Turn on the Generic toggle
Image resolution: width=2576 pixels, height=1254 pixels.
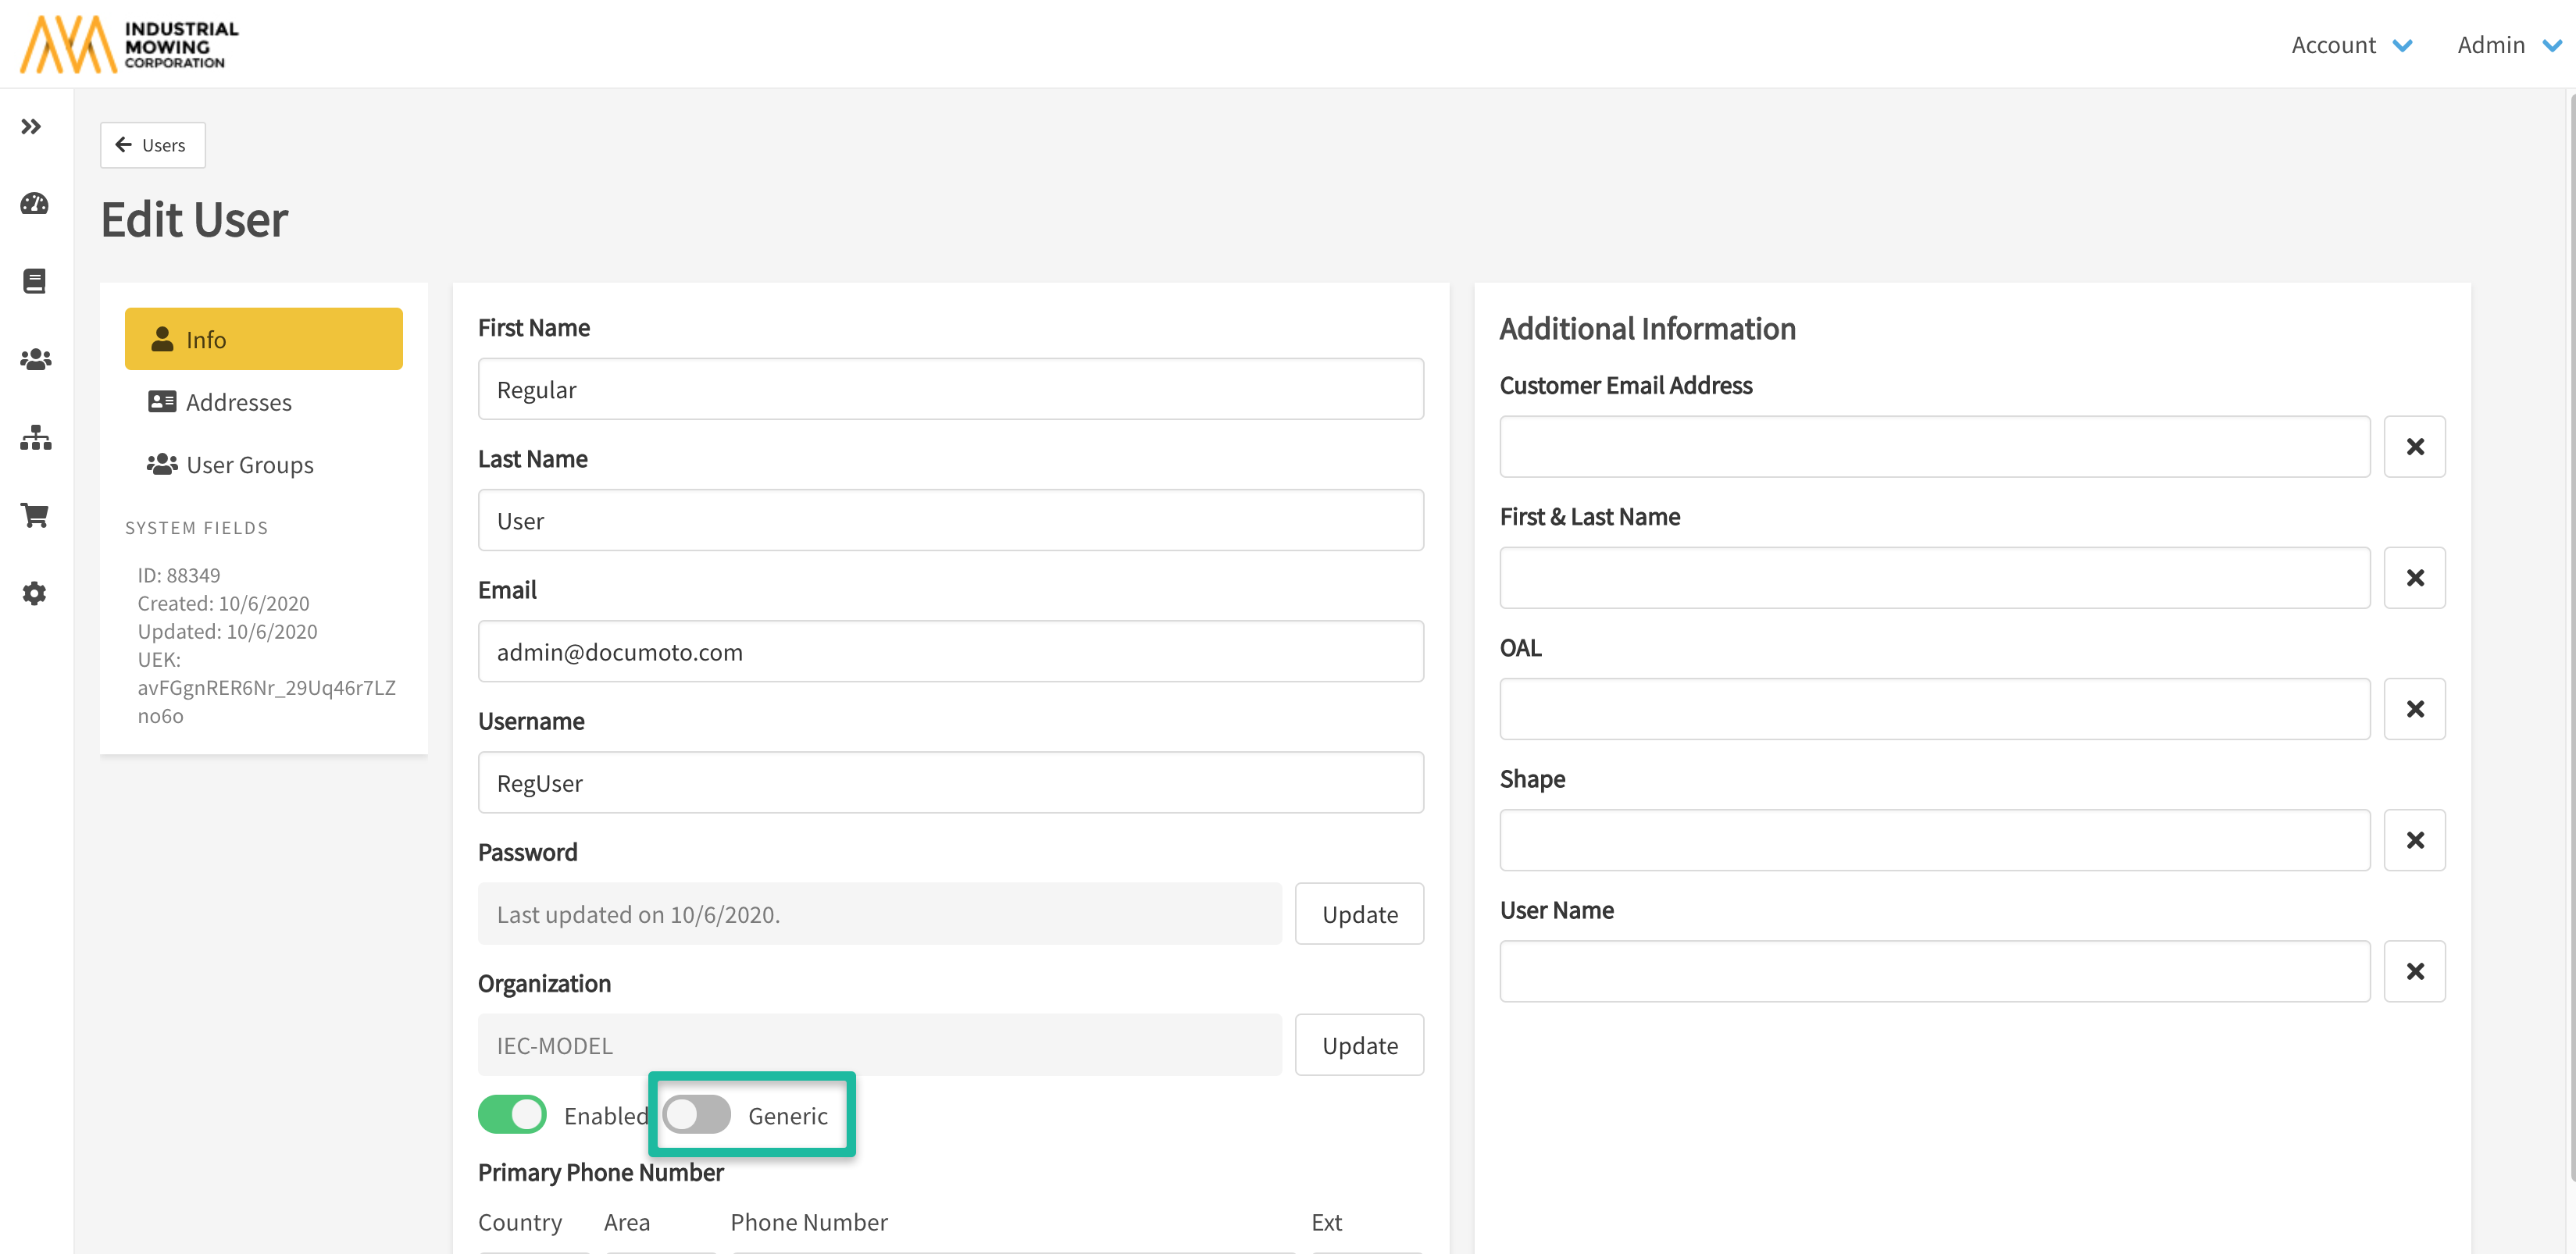[x=697, y=1114]
